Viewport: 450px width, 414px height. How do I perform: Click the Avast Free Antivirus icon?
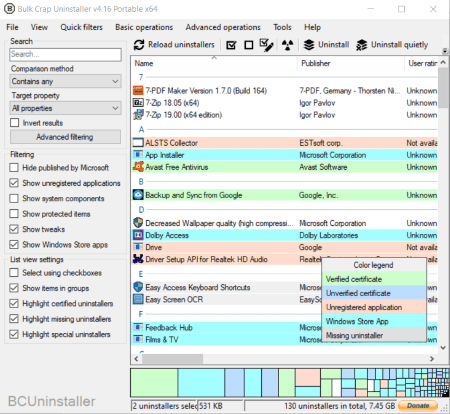[138, 167]
